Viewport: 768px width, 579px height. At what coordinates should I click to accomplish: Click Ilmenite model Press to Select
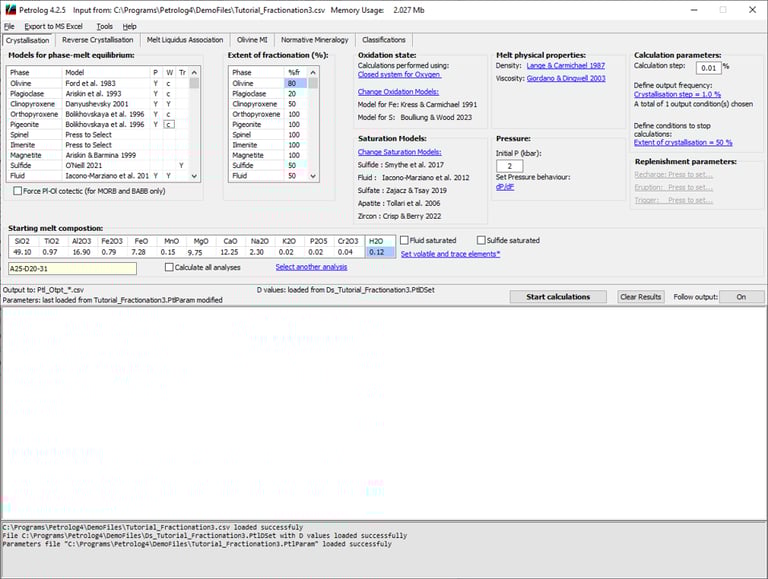(x=107, y=145)
